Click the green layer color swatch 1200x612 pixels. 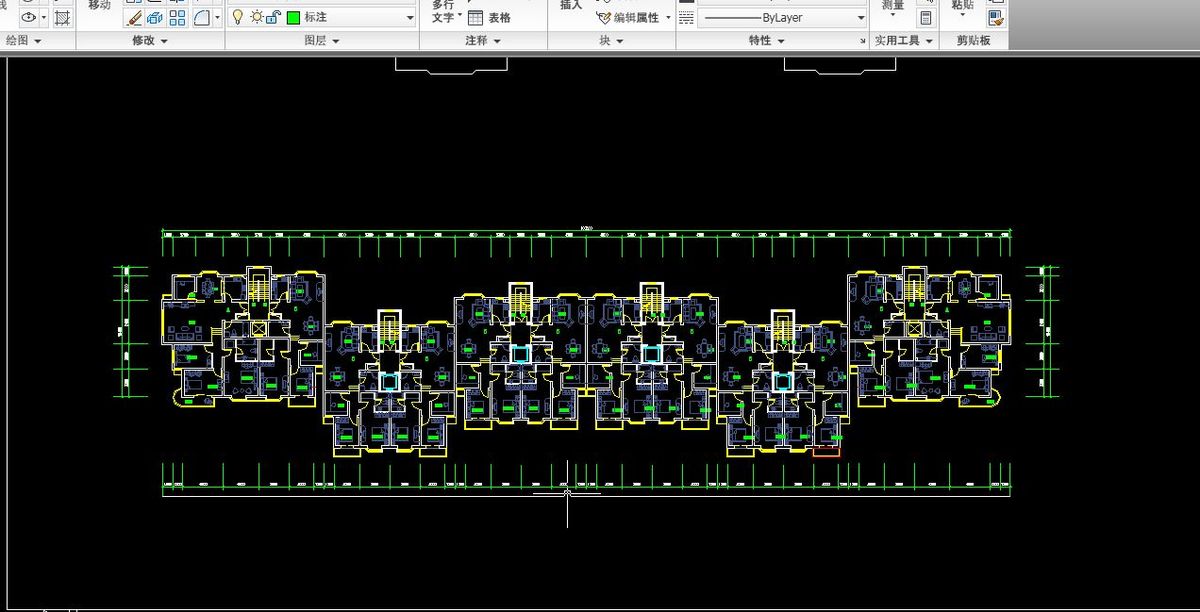pyautogui.click(x=293, y=17)
